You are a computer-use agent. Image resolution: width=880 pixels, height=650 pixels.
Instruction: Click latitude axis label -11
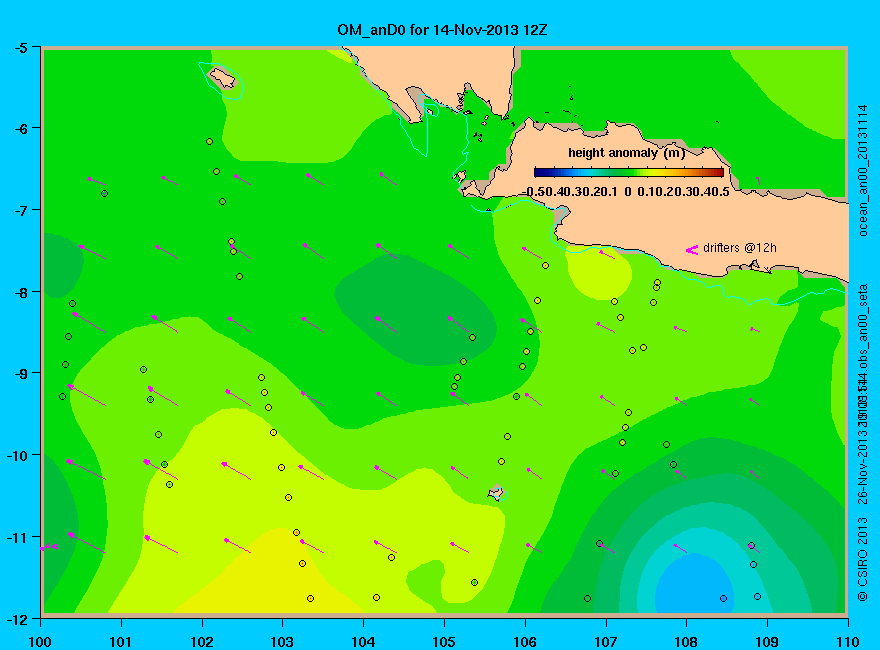(17, 537)
